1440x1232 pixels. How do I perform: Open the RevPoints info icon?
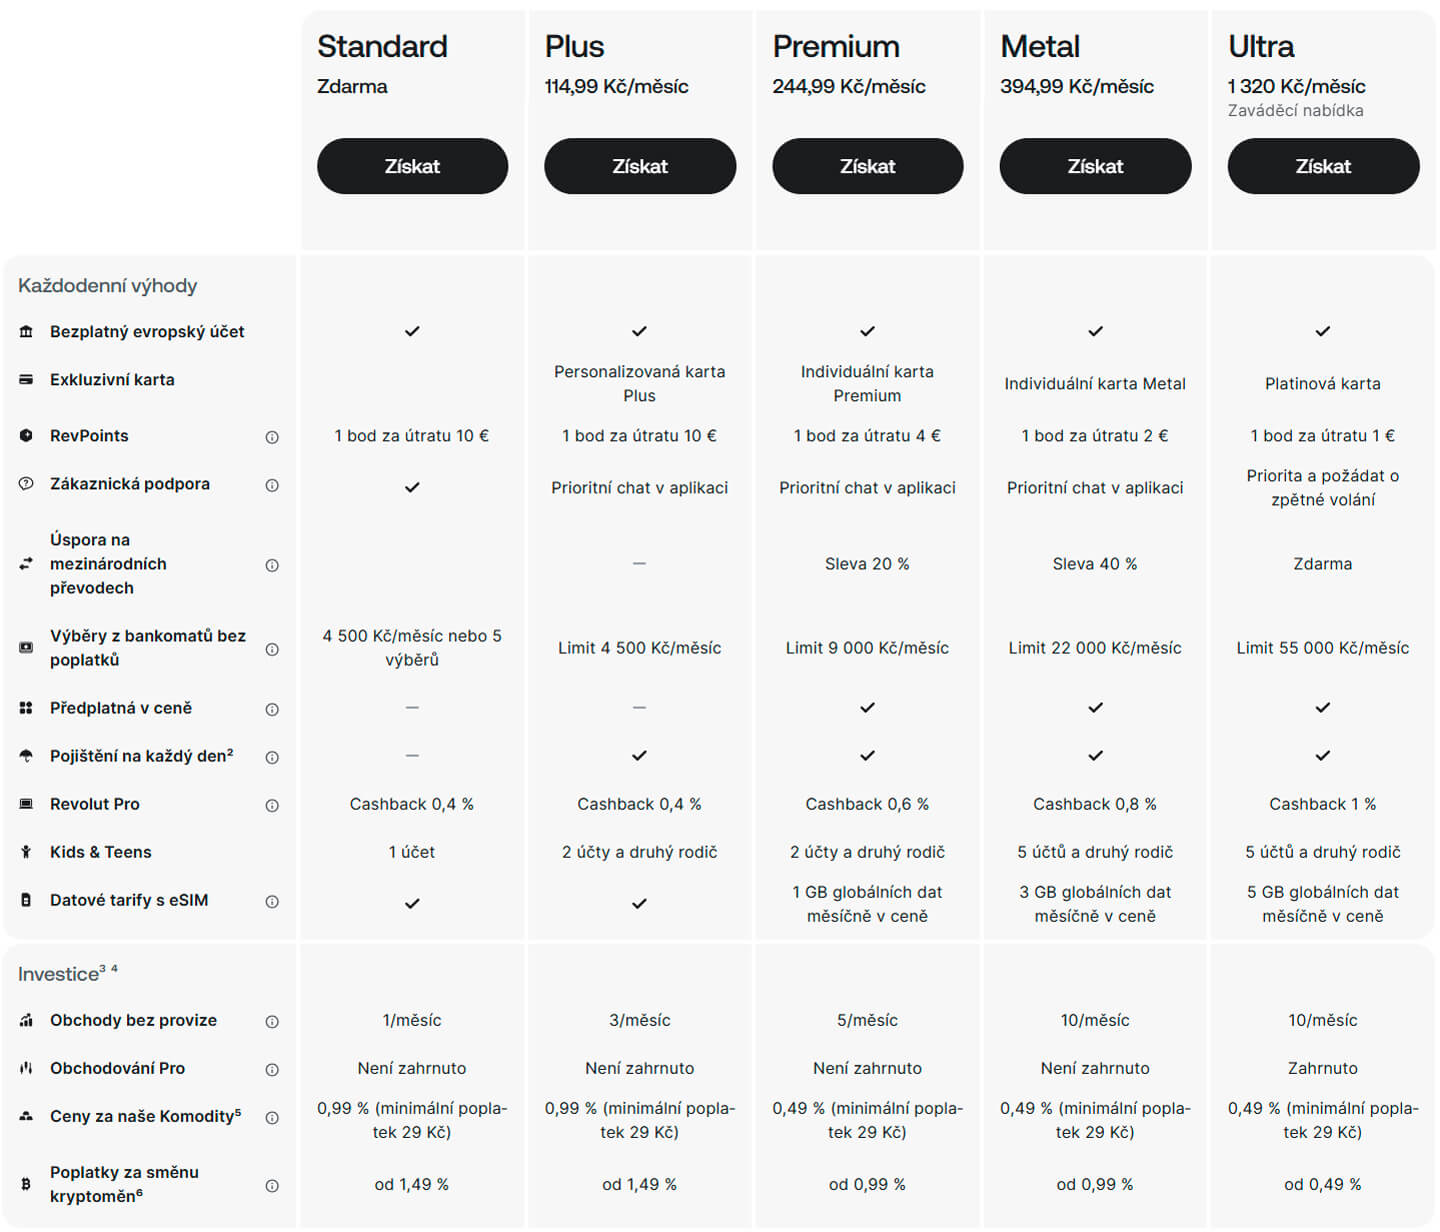point(272,437)
